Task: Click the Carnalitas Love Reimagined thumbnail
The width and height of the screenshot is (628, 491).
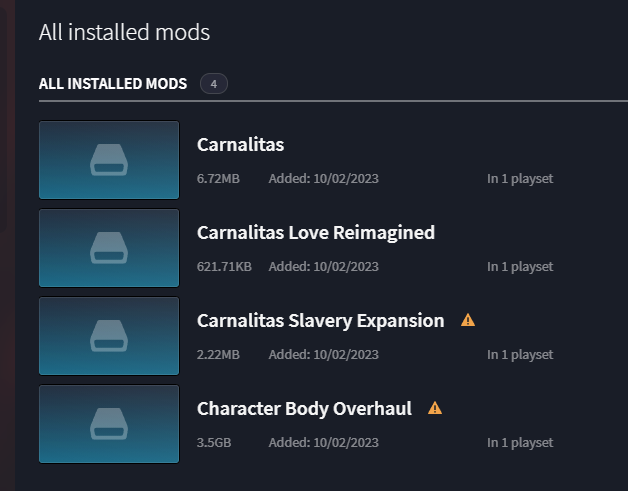Action: pos(109,248)
